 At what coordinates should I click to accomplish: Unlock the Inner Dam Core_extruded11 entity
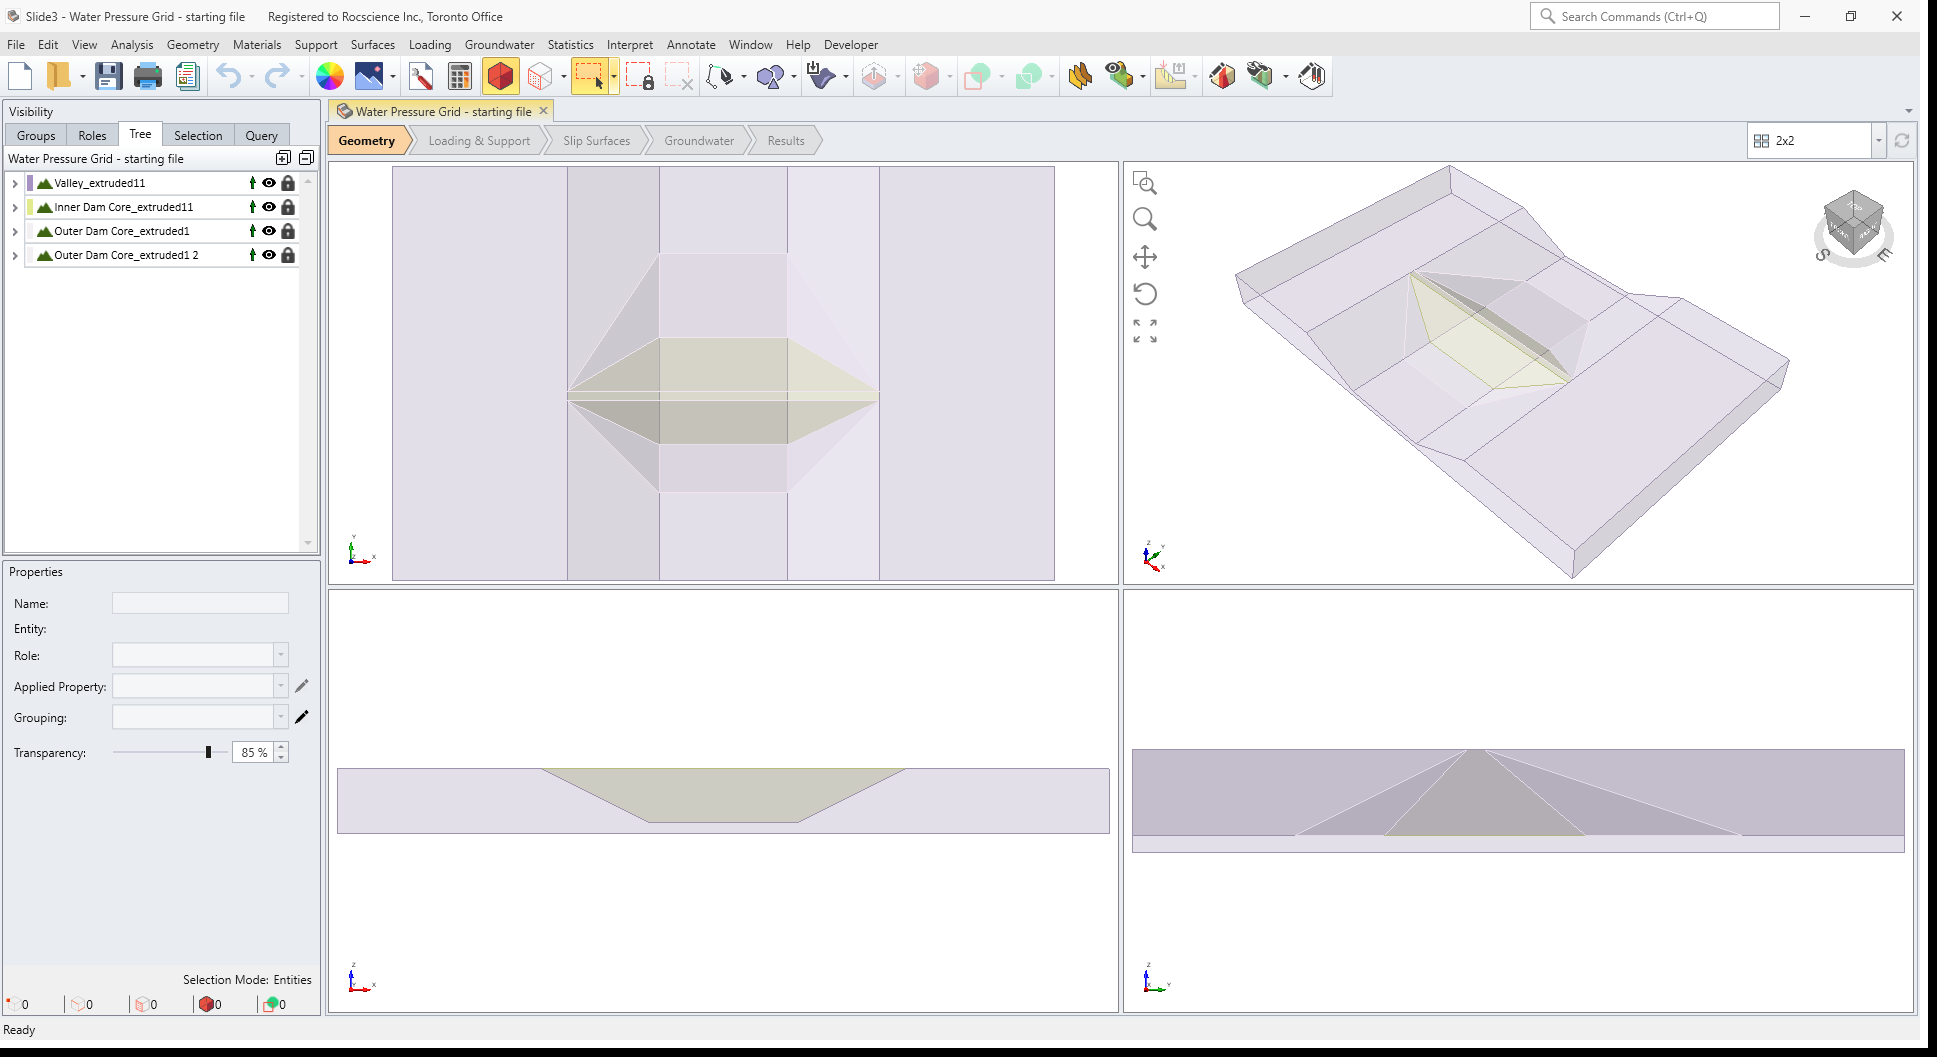tap(288, 207)
